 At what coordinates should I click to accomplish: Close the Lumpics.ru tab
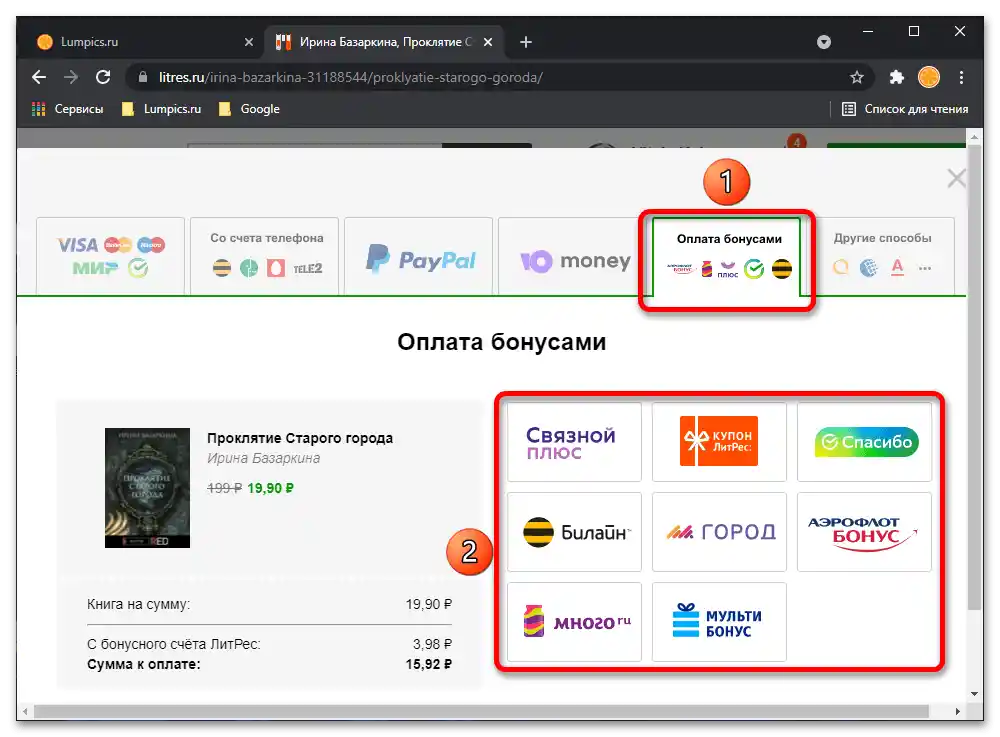tap(249, 42)
